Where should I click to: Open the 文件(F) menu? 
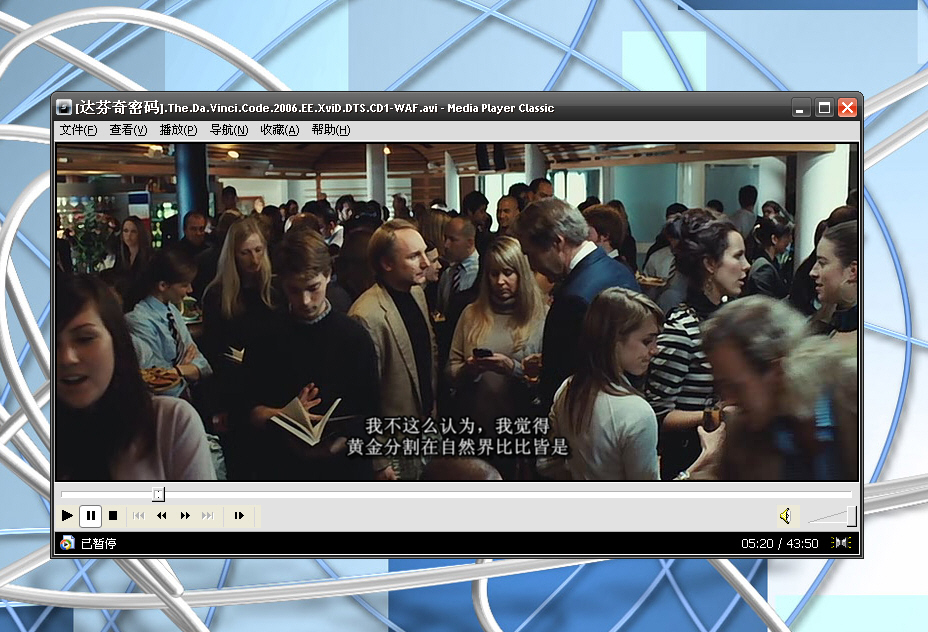[78, 130]
